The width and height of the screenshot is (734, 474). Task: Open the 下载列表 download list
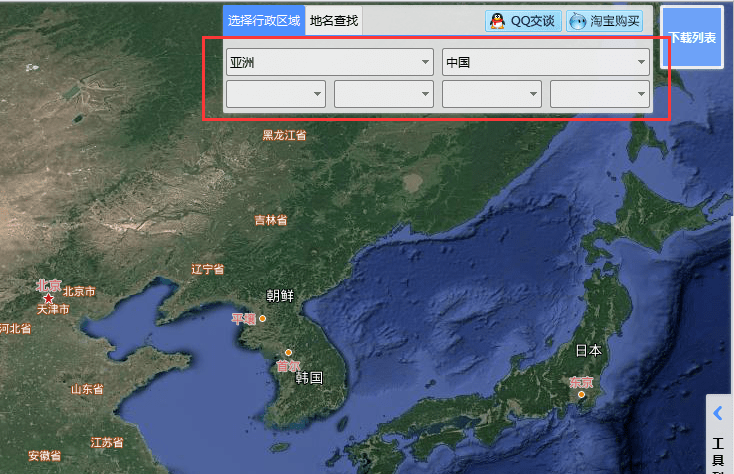(692, 37)
